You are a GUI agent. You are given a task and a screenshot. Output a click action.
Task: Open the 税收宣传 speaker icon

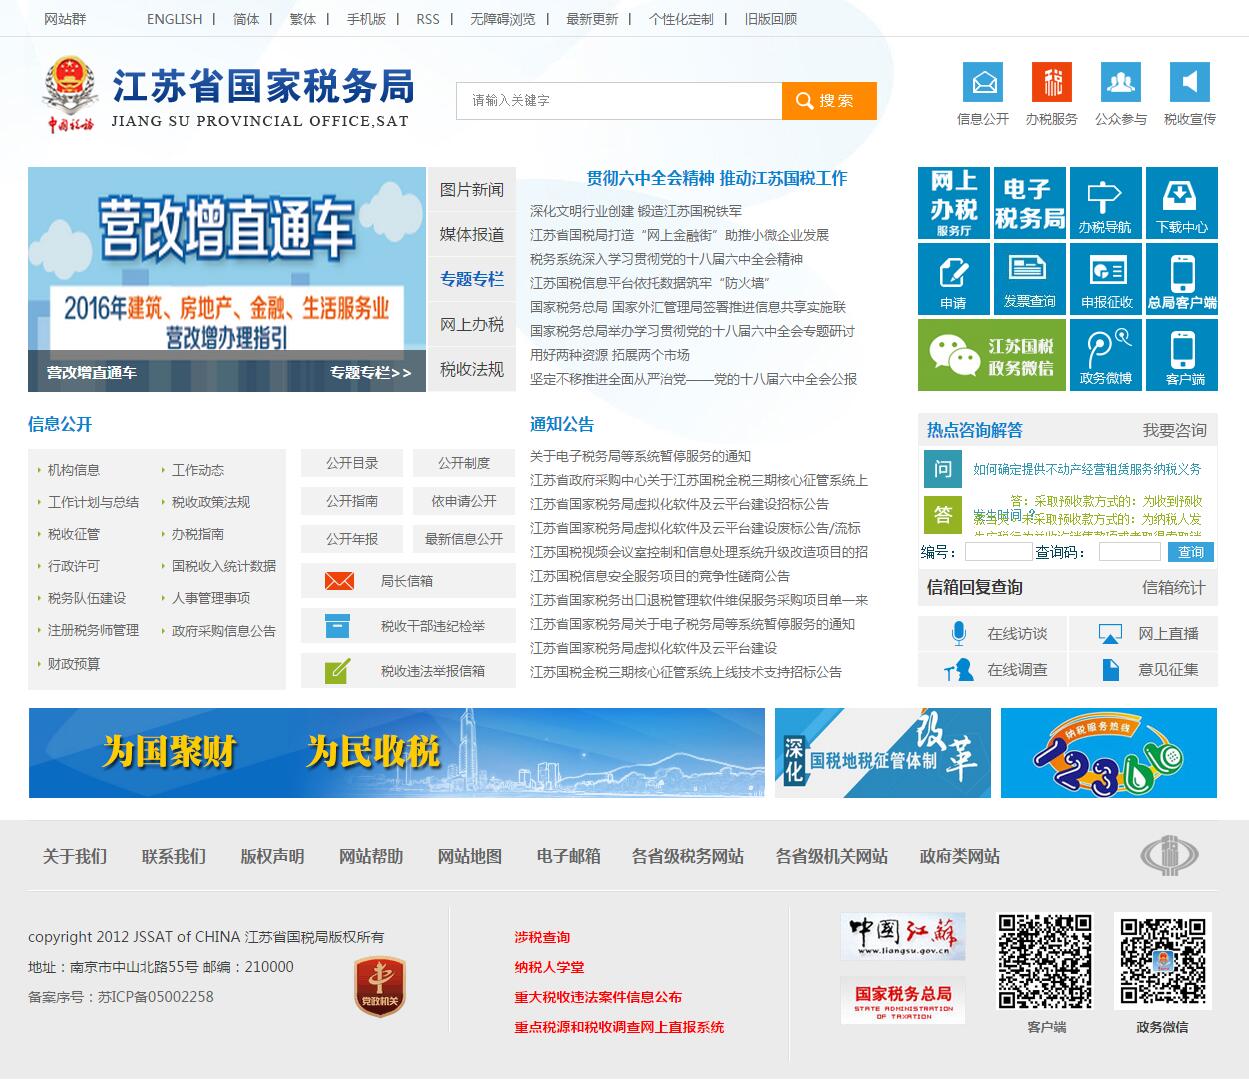[x=1189, y=82]
